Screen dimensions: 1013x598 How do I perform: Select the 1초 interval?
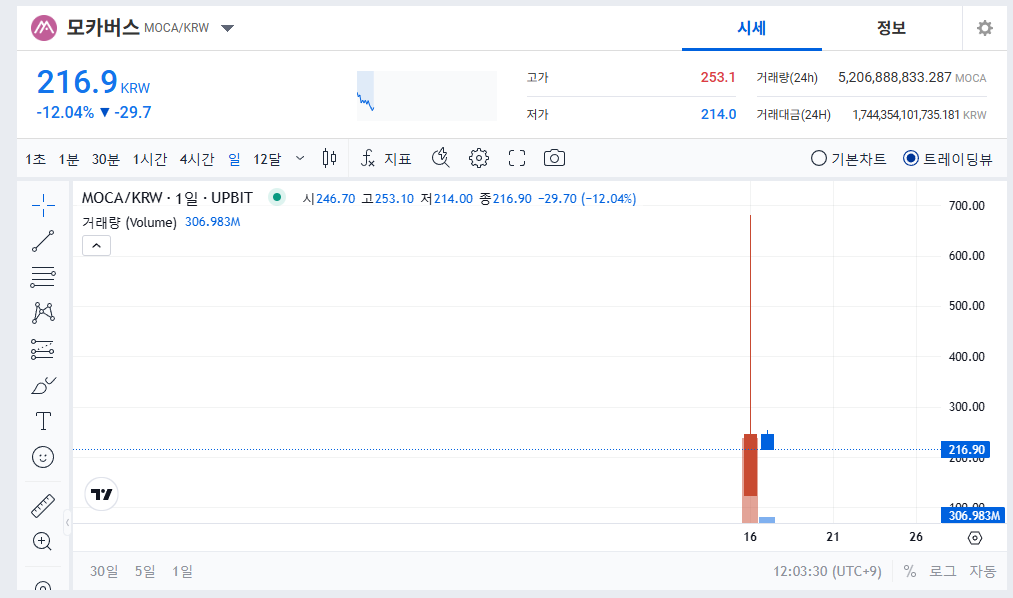click(x=36, y=159)
